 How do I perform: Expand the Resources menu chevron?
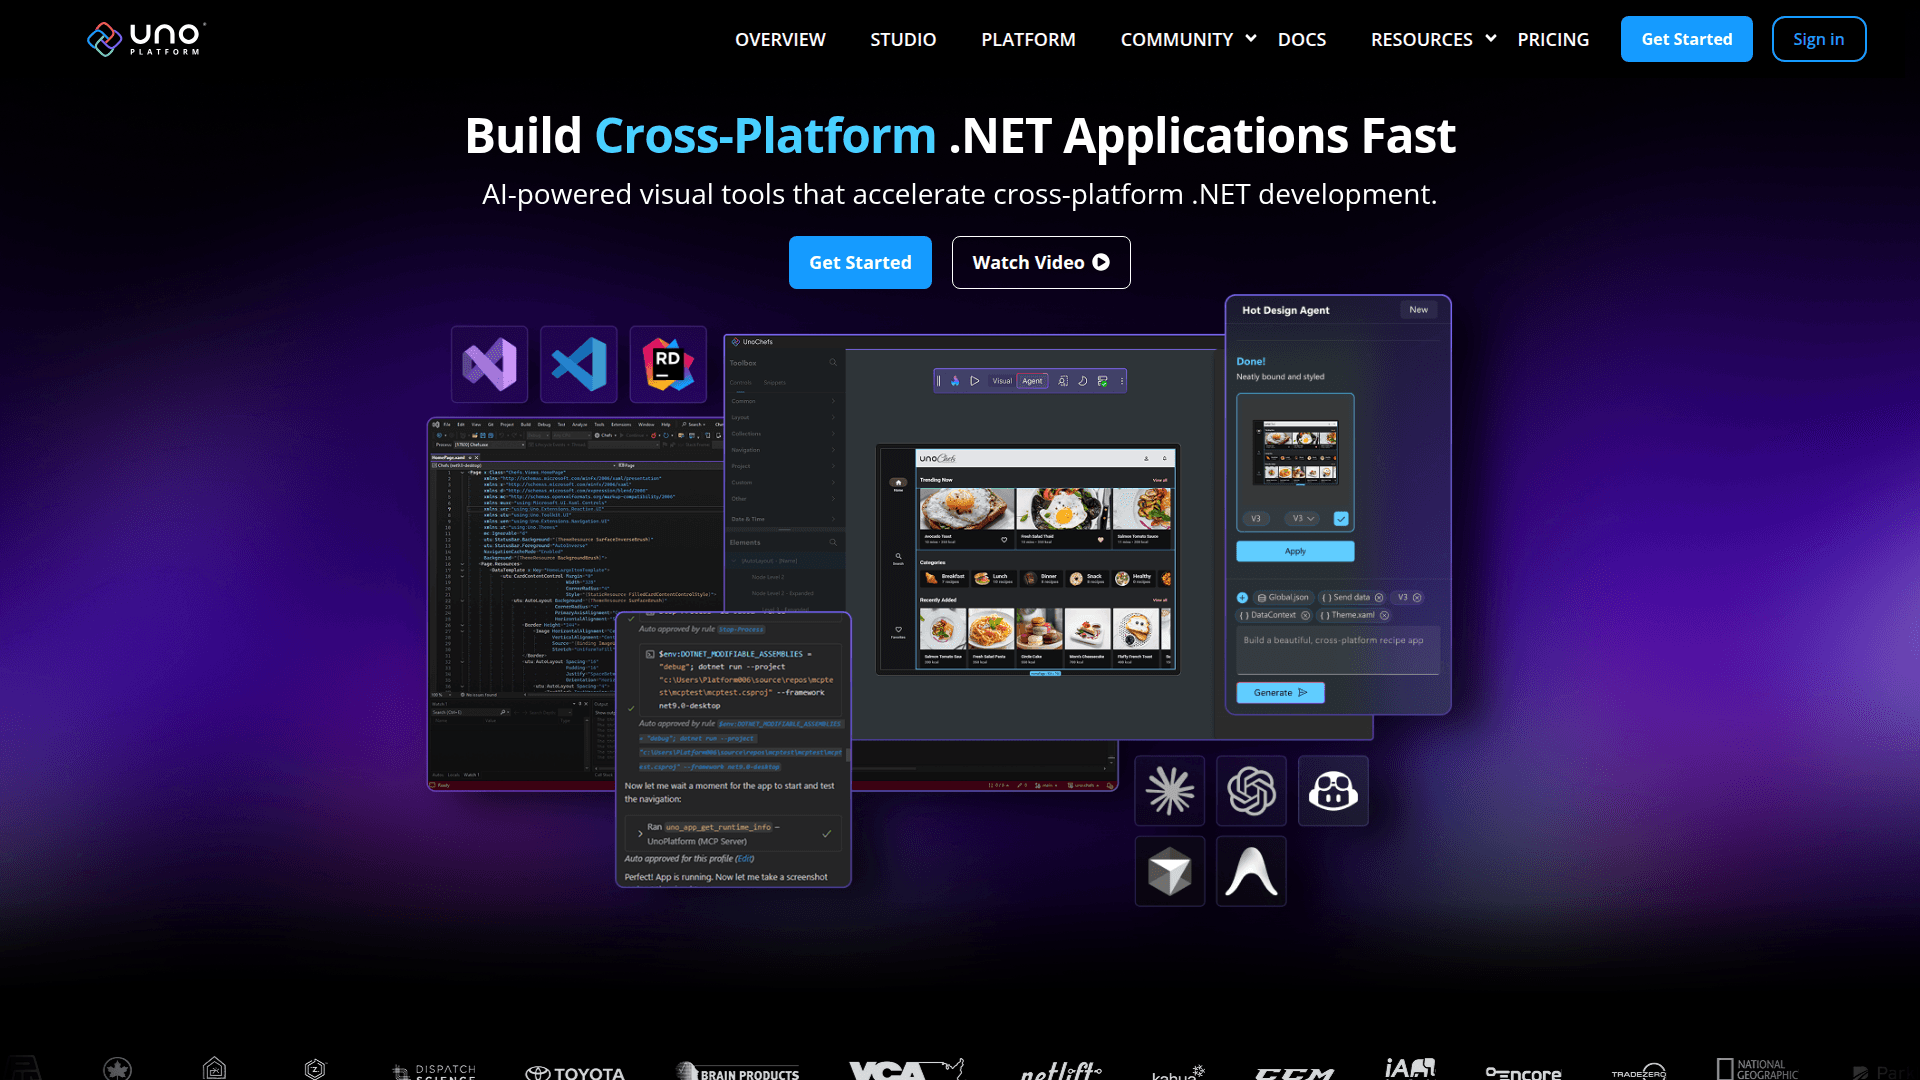(1490, 39)
